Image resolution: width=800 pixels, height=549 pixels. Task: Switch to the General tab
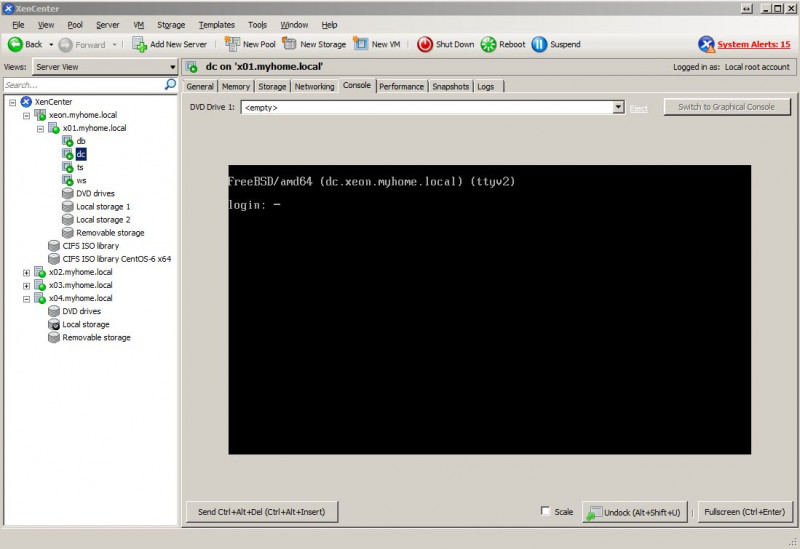point(200,86)
